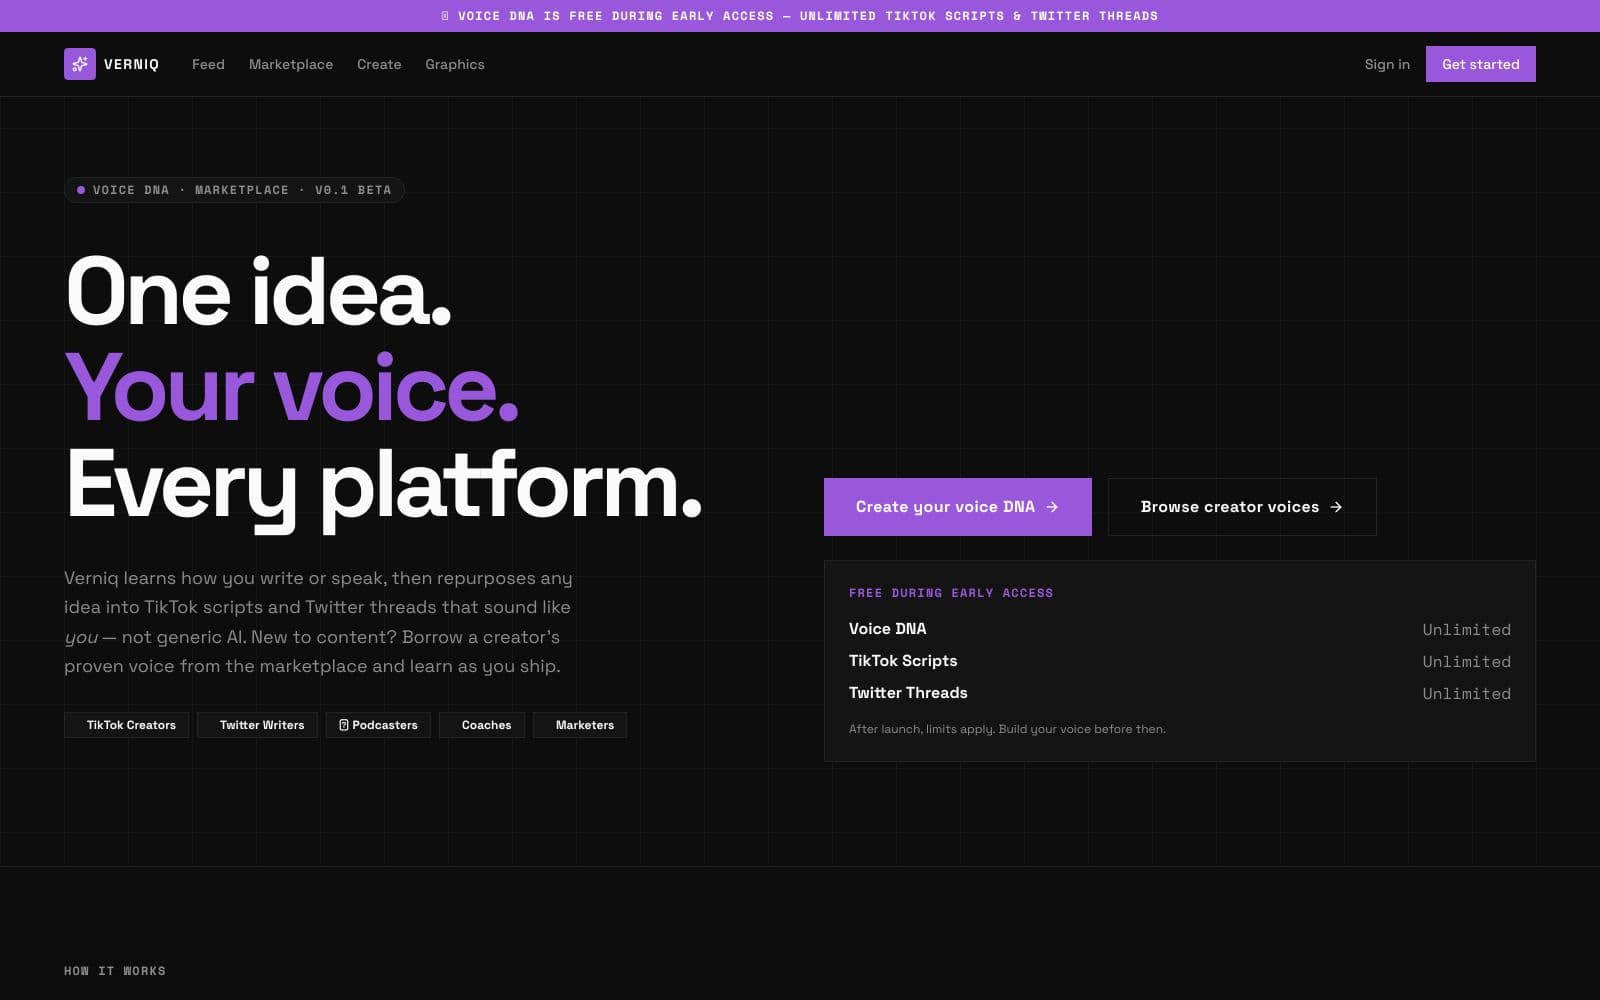Image resolution: width=1600 pixels, height=1000 pixels.
Task: Click the Unlimited value beside Twitter Threads
Action: [x=1466, y=694]
